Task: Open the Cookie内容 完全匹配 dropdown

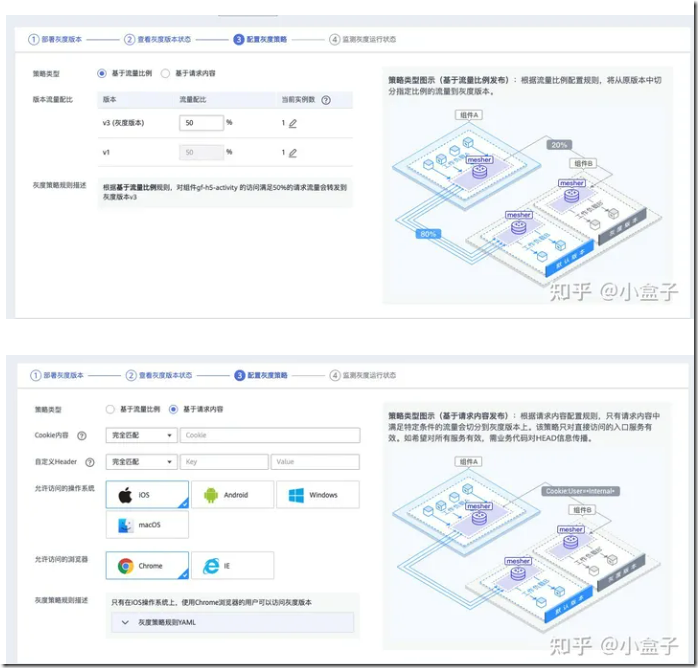Action: tap(141, 435)
